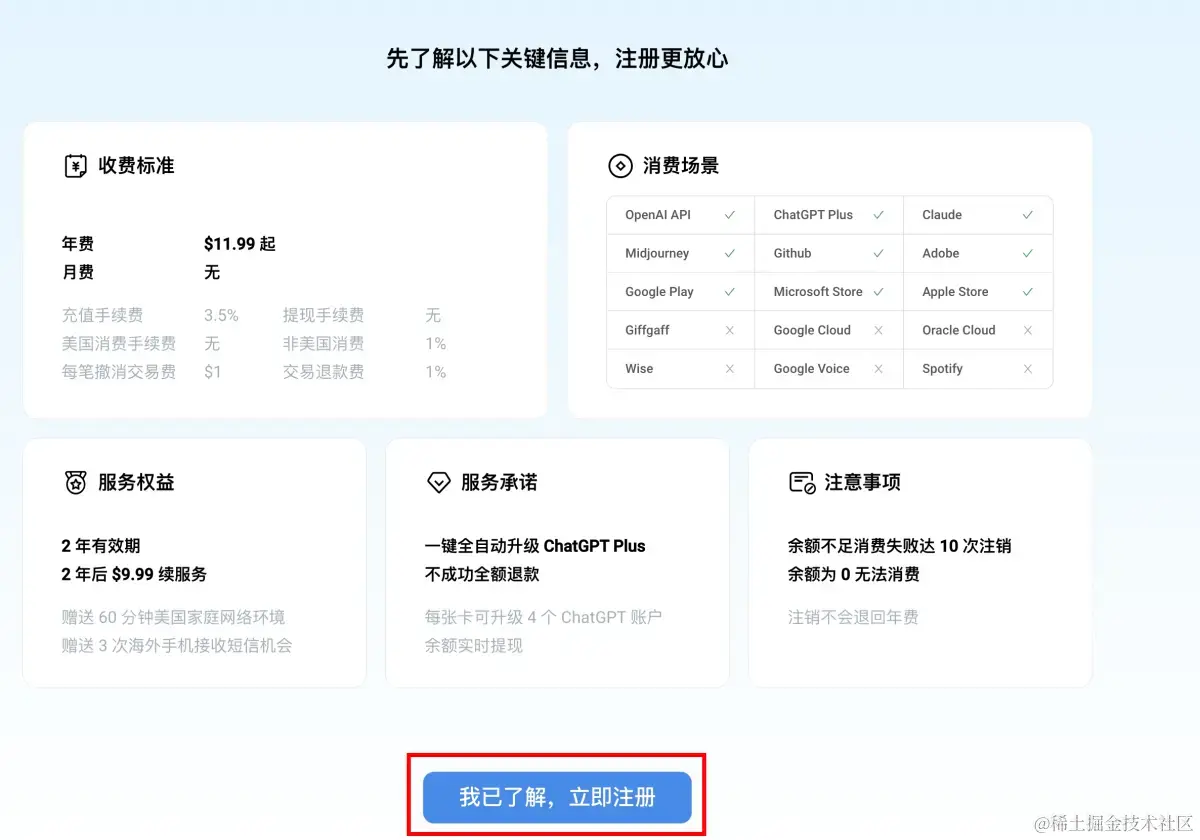Click the 非美国消费 label
The height and width of the screenshot is (840, 1200).
point(323,344)
